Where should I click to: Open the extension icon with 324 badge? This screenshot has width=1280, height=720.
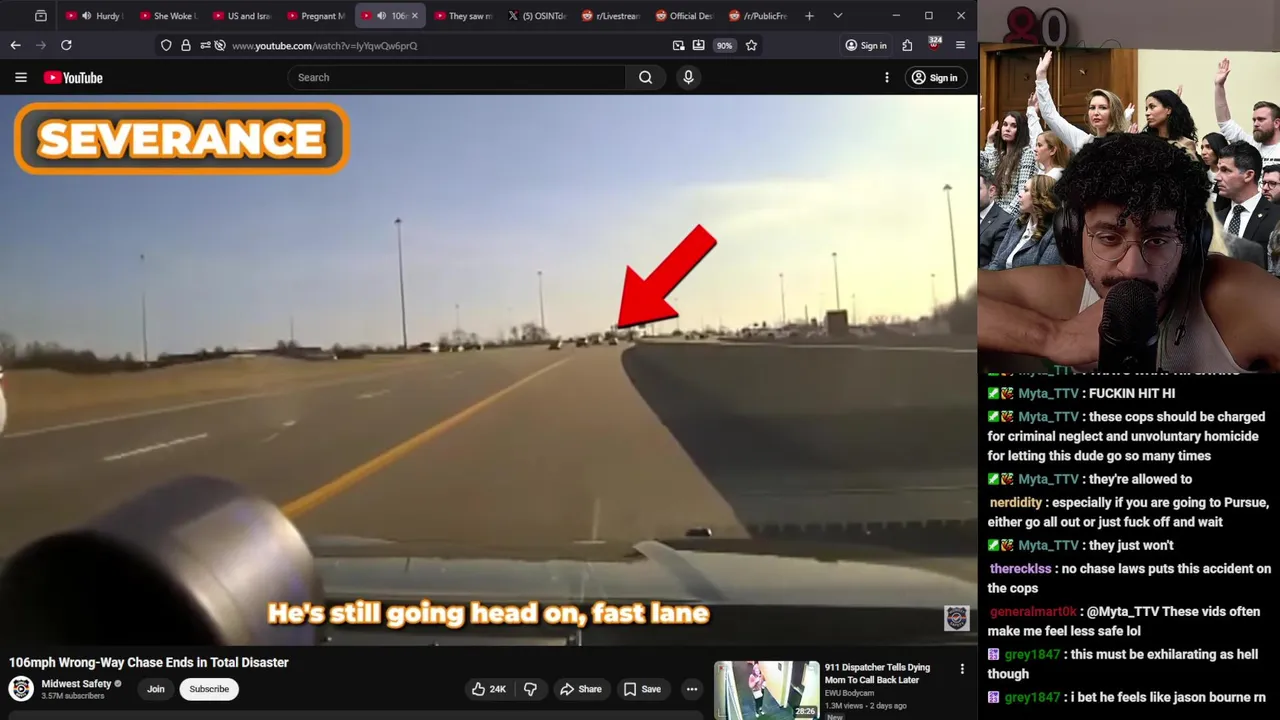[x=934, y=44]
